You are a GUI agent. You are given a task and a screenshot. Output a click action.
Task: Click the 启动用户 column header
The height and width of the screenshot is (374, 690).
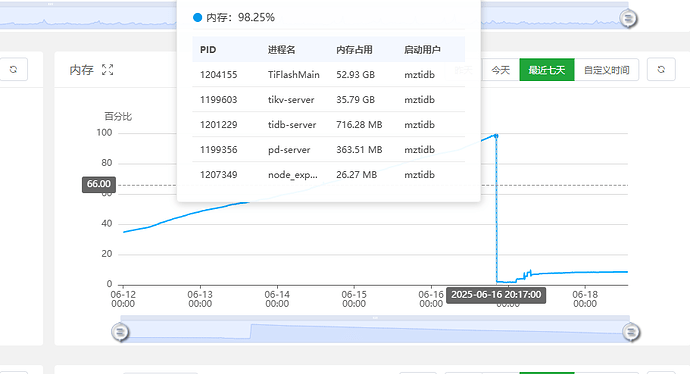tap(422, 50)
